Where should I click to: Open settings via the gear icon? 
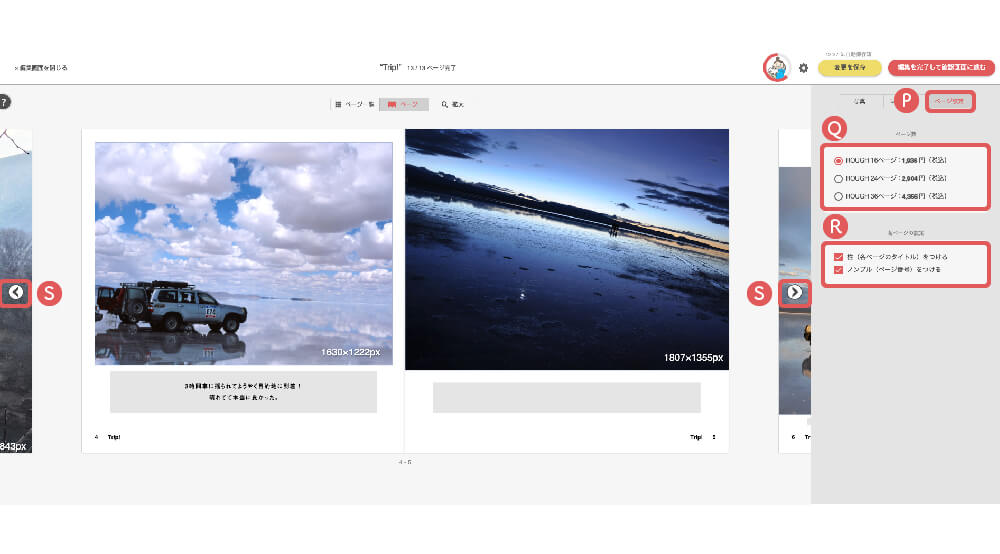[803, 68]
